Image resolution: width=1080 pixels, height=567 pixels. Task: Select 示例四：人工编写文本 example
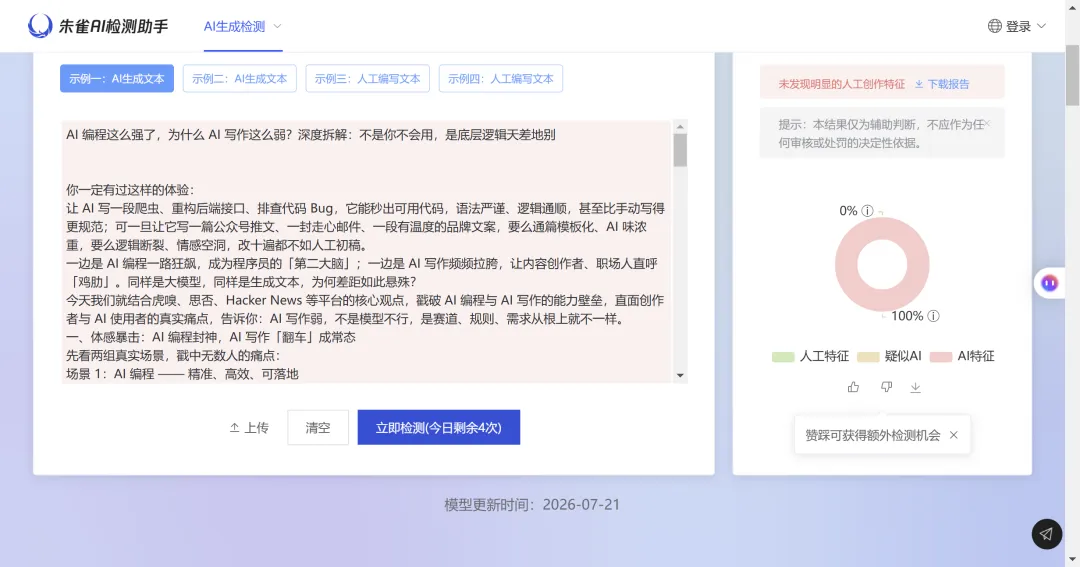[x=501, y=79]
